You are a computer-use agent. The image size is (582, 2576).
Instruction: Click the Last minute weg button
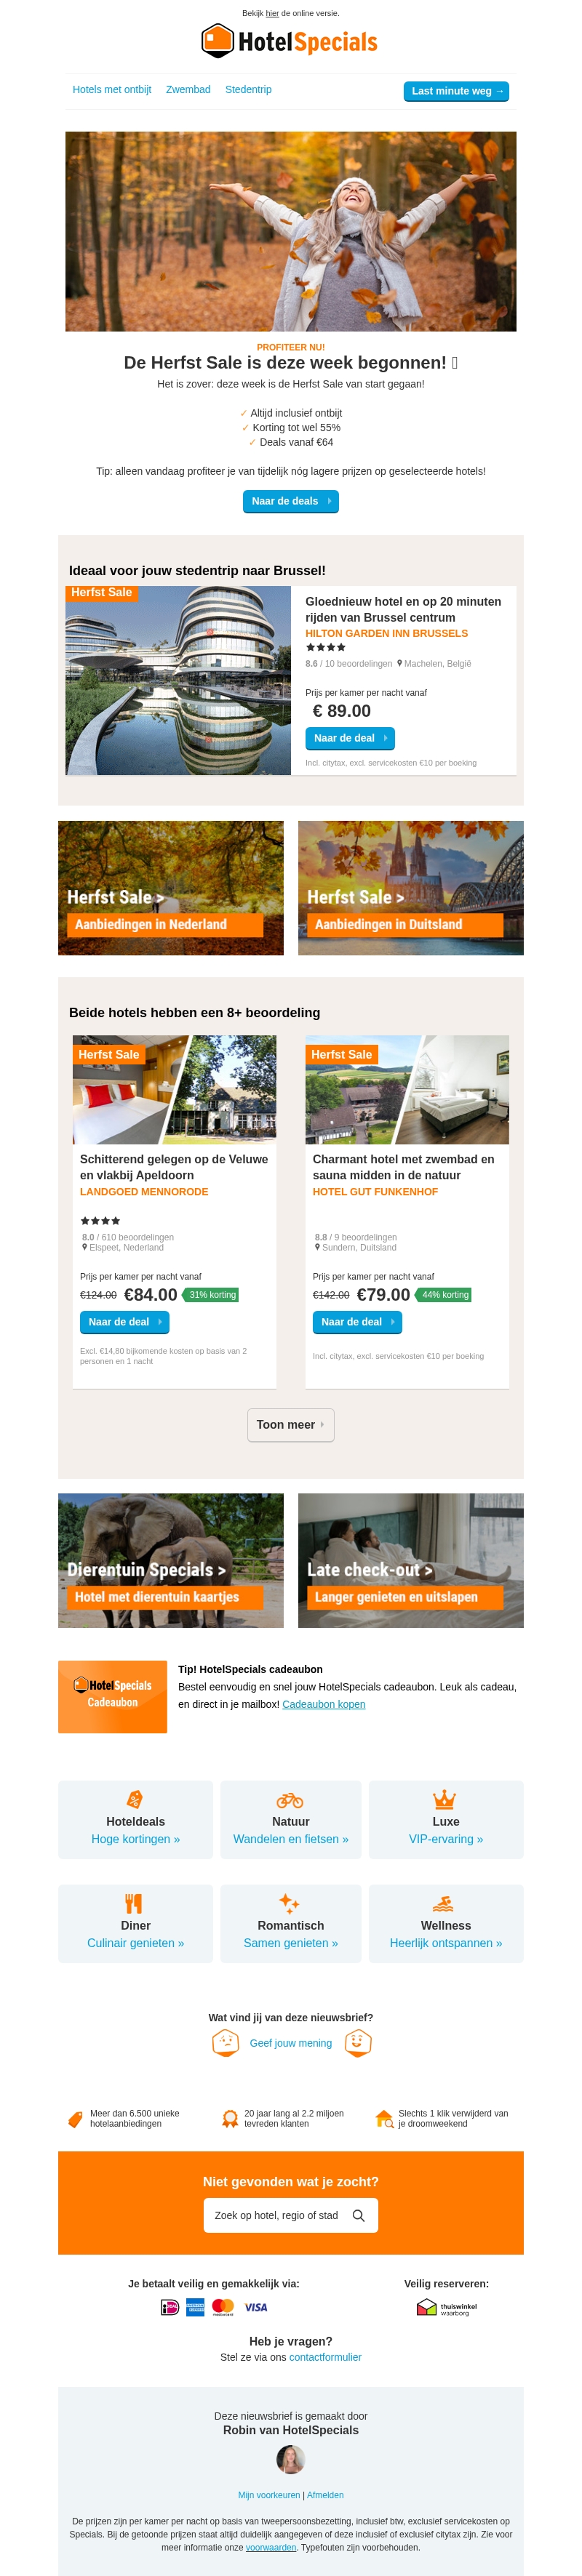click(x=456, y=91)
